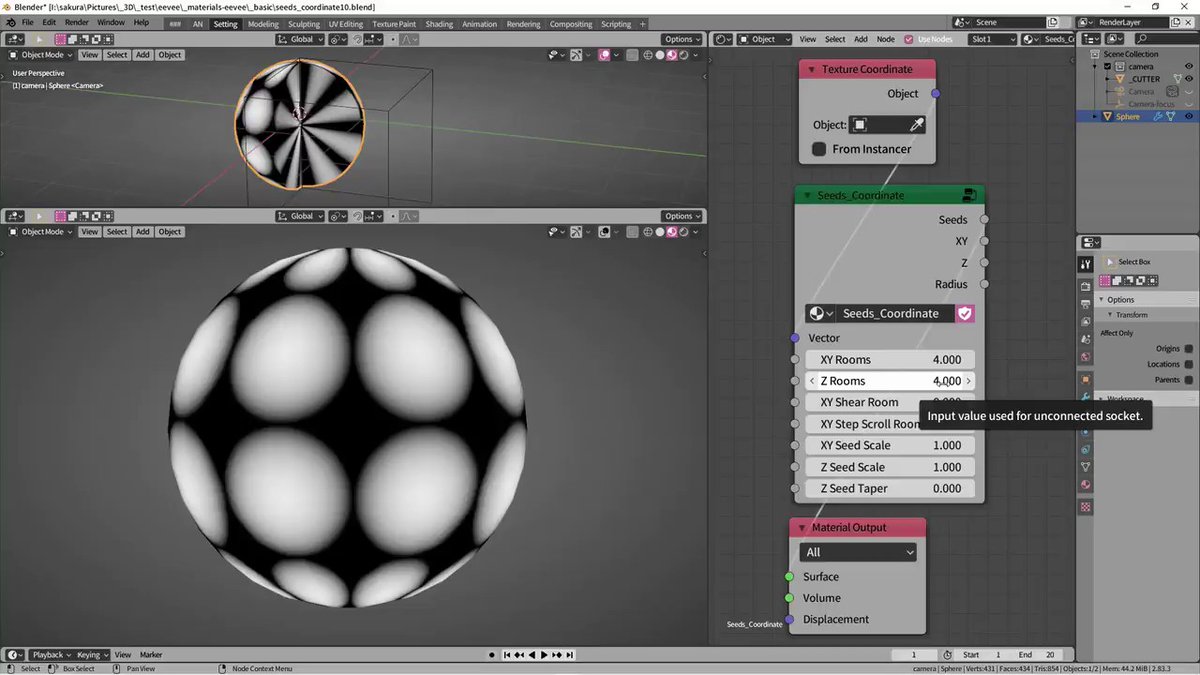Collapse the Texture Coordinate node
The height and width of the screenshot is (675, 1200).
pos(811,69)
